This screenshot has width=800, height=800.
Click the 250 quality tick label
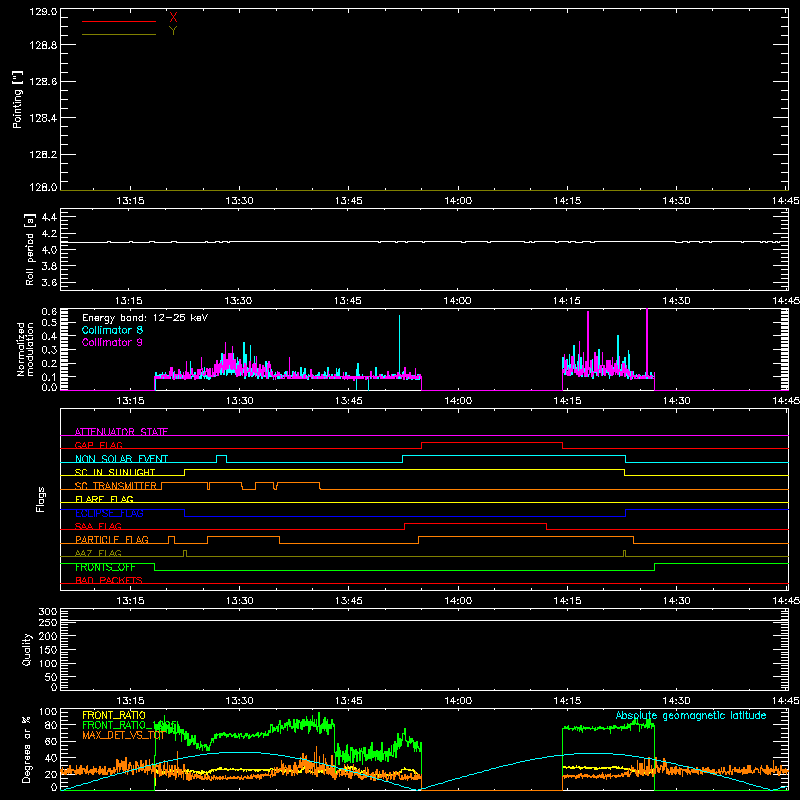(x=48, y=623)
